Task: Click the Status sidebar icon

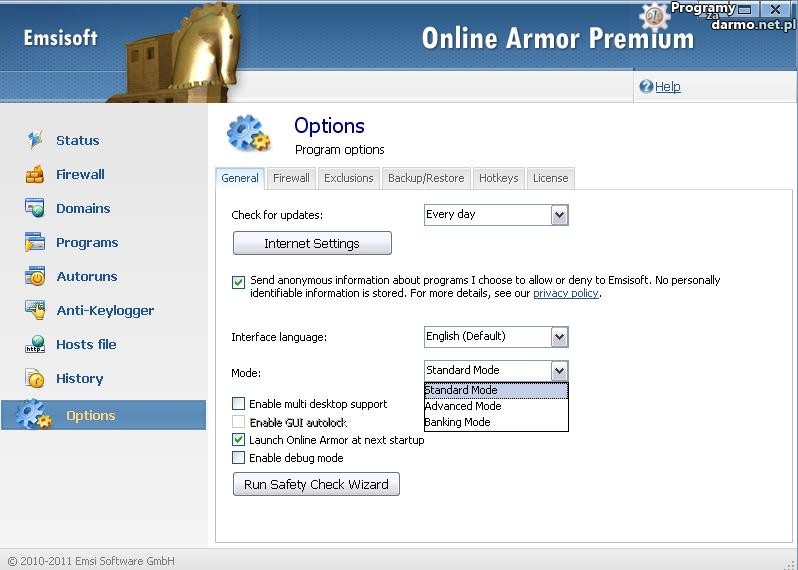Action: pos(35,140)
